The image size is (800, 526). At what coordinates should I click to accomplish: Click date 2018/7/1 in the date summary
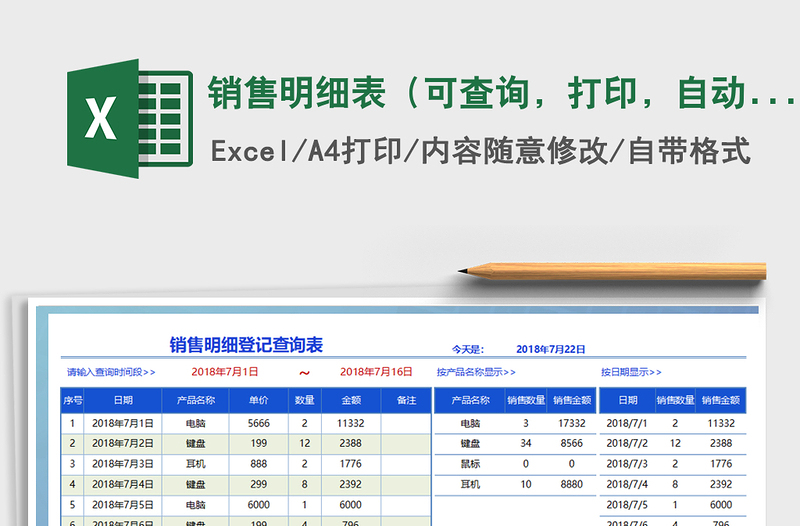pos(627,423)
